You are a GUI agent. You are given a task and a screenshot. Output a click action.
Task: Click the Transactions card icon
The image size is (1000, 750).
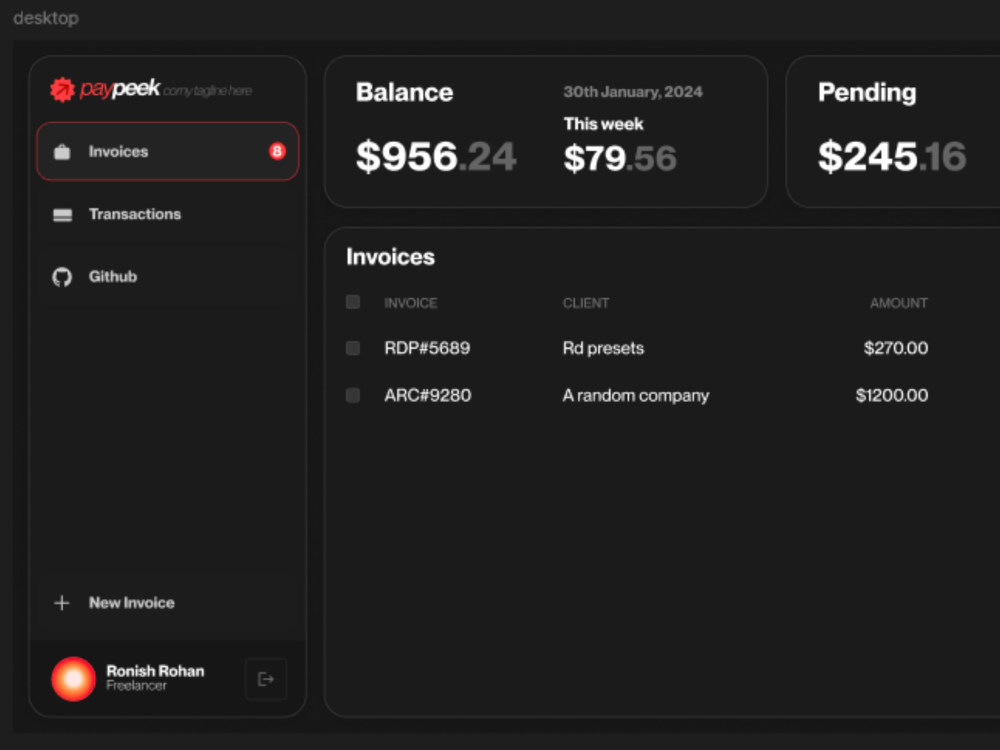(62, 215)
